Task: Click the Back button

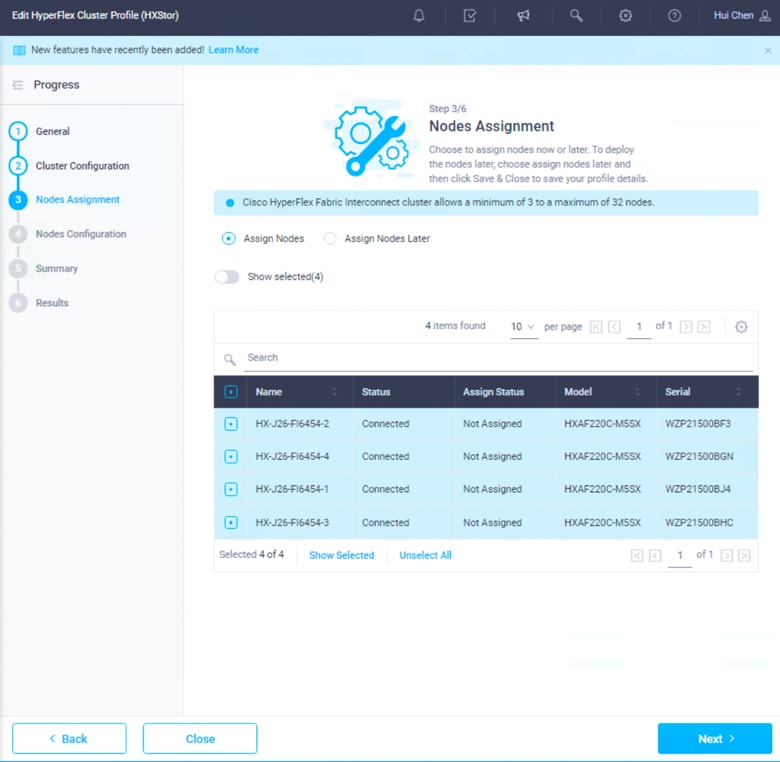Action: tap(69, 739)
